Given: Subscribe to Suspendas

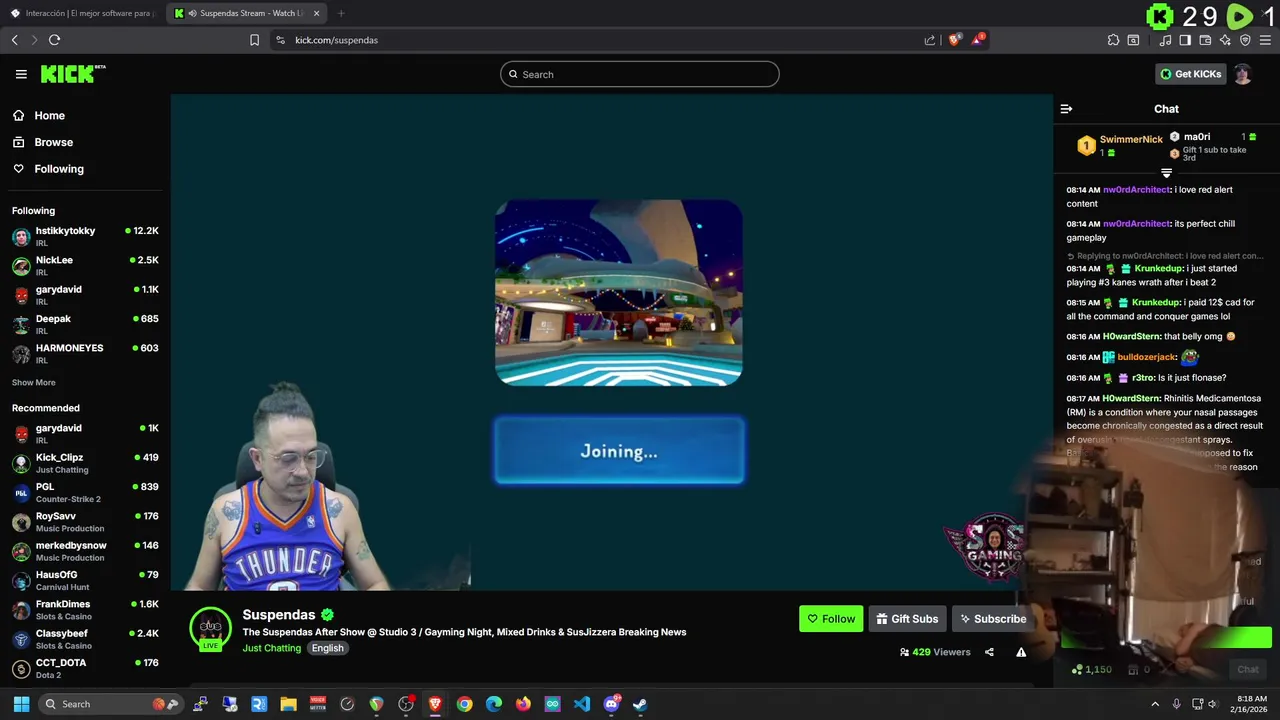Looking at the screenshot, I should pyautogui.click(x=992, y=619).
